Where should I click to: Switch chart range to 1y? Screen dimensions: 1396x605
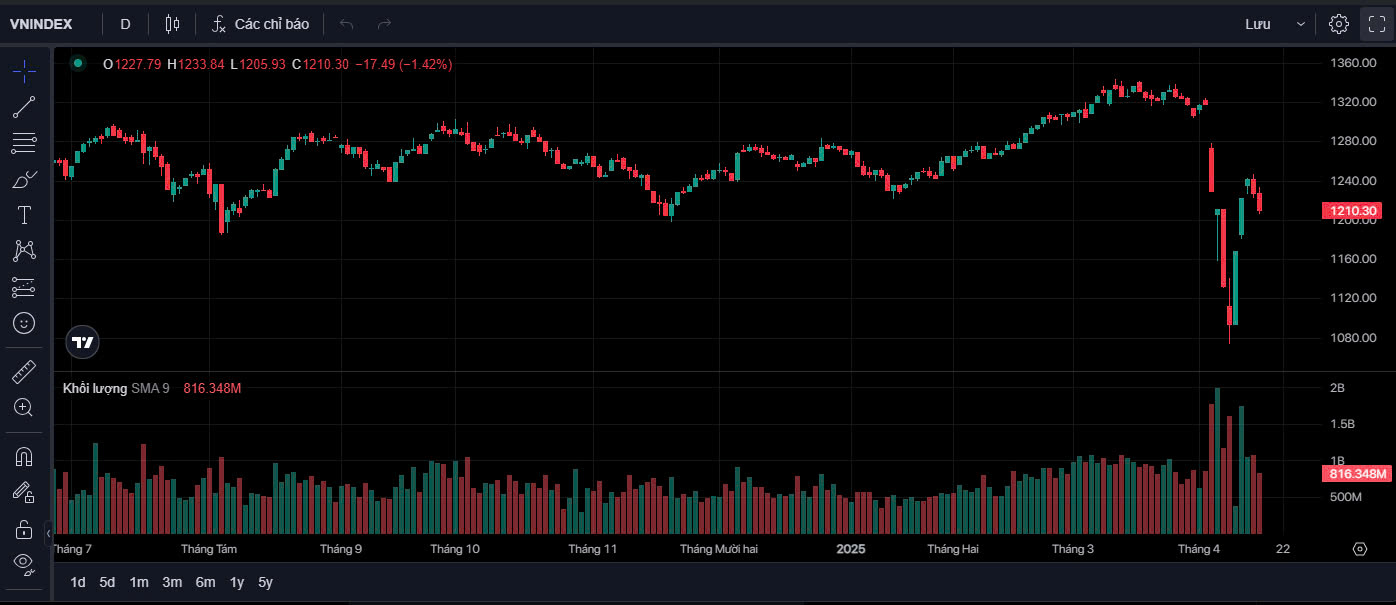pos(237,582)
